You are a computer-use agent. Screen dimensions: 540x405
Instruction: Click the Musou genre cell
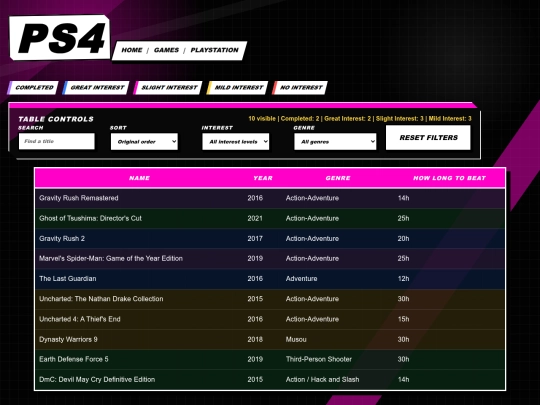pyautogui.click(x=296, y=339)
